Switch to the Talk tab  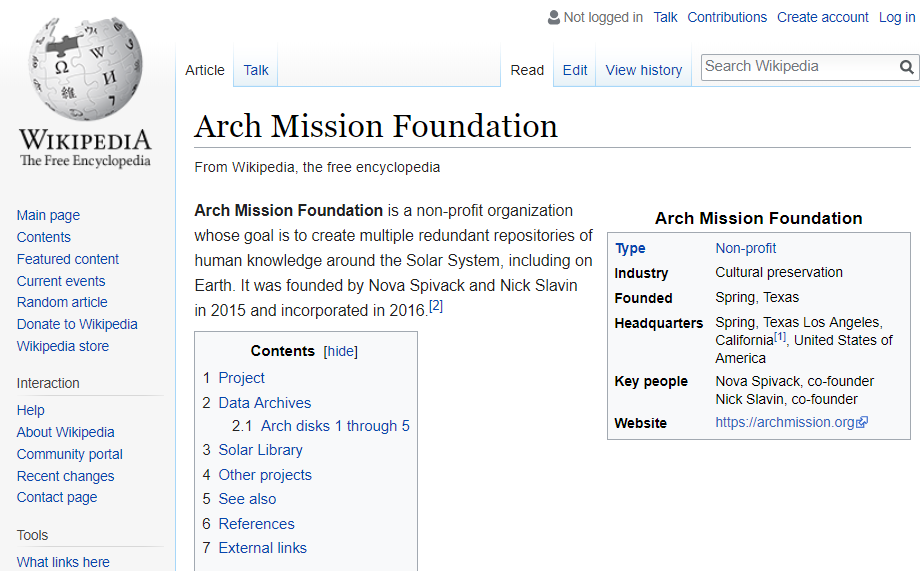(256, 70)
